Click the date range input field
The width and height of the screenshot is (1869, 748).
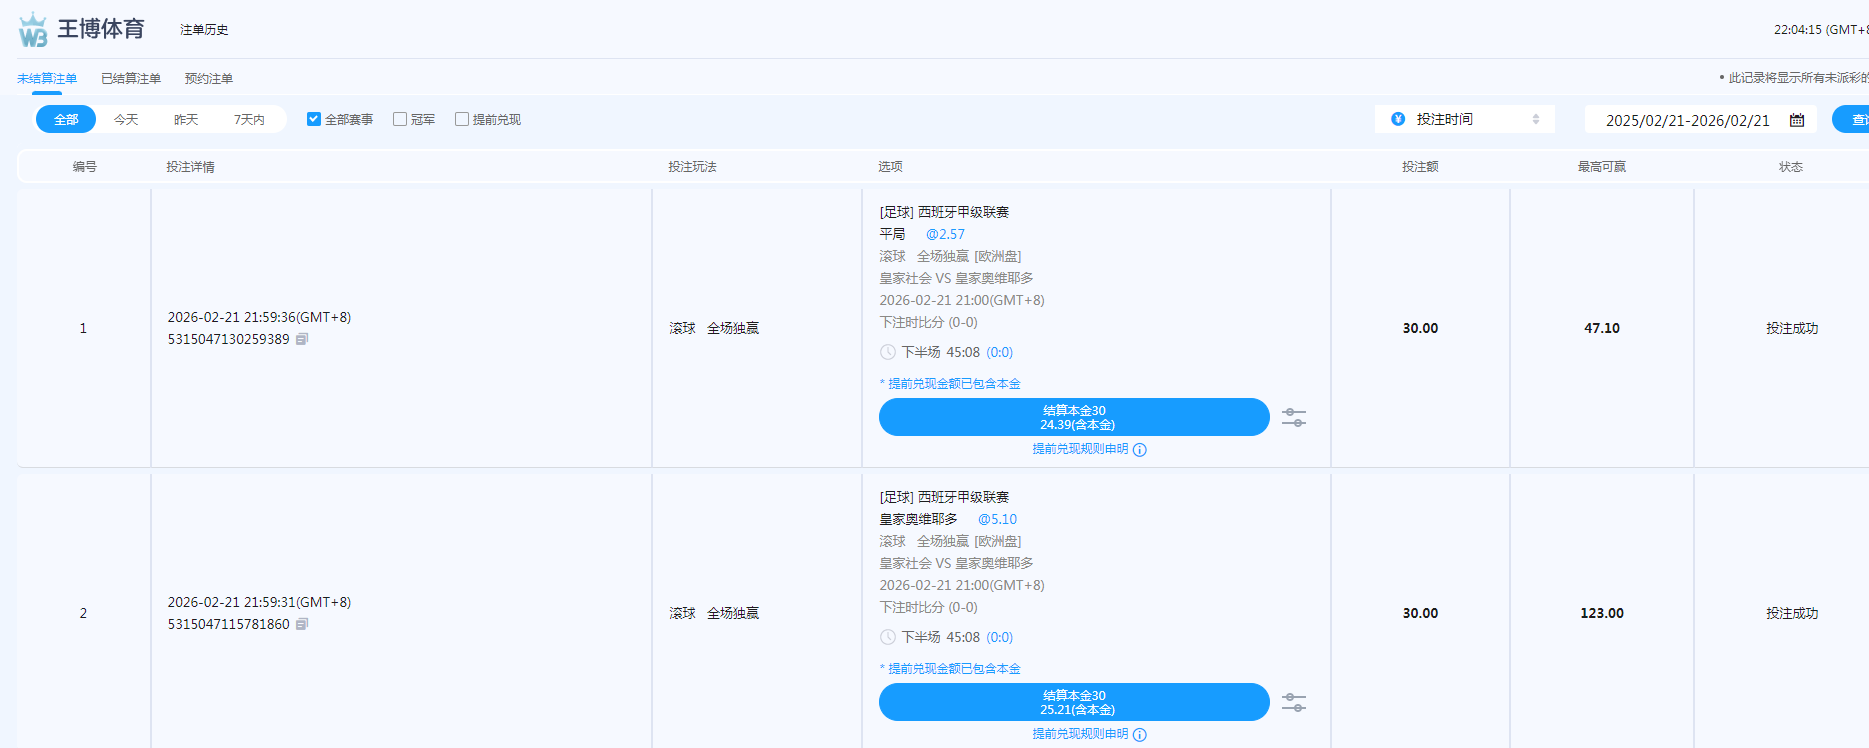click(x=1687, y=120)
